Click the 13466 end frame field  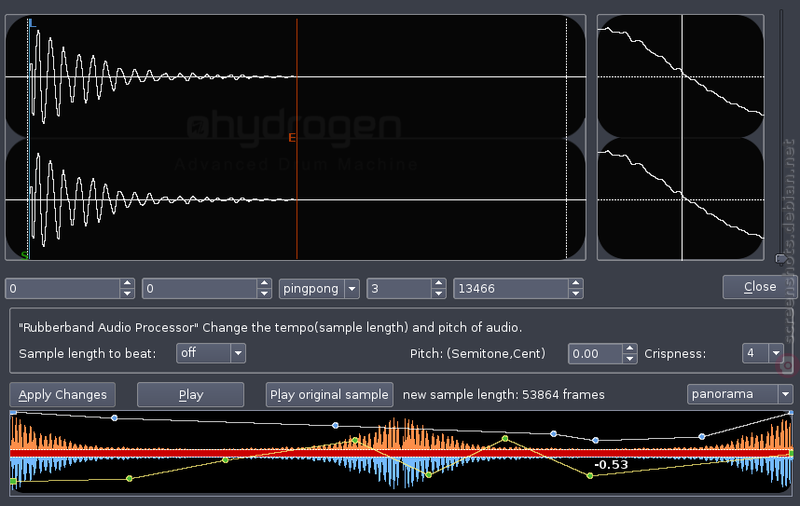click(511, 289)
